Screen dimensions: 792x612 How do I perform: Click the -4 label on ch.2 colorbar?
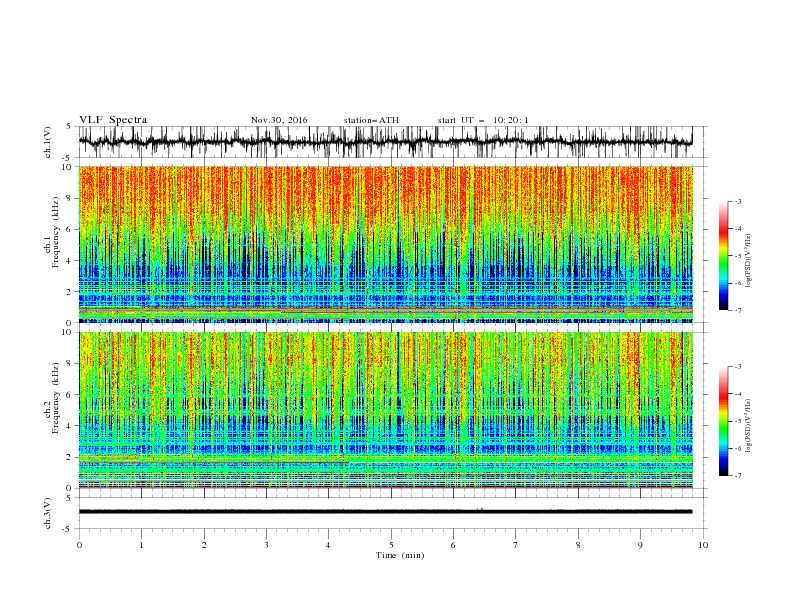[738, 394]
